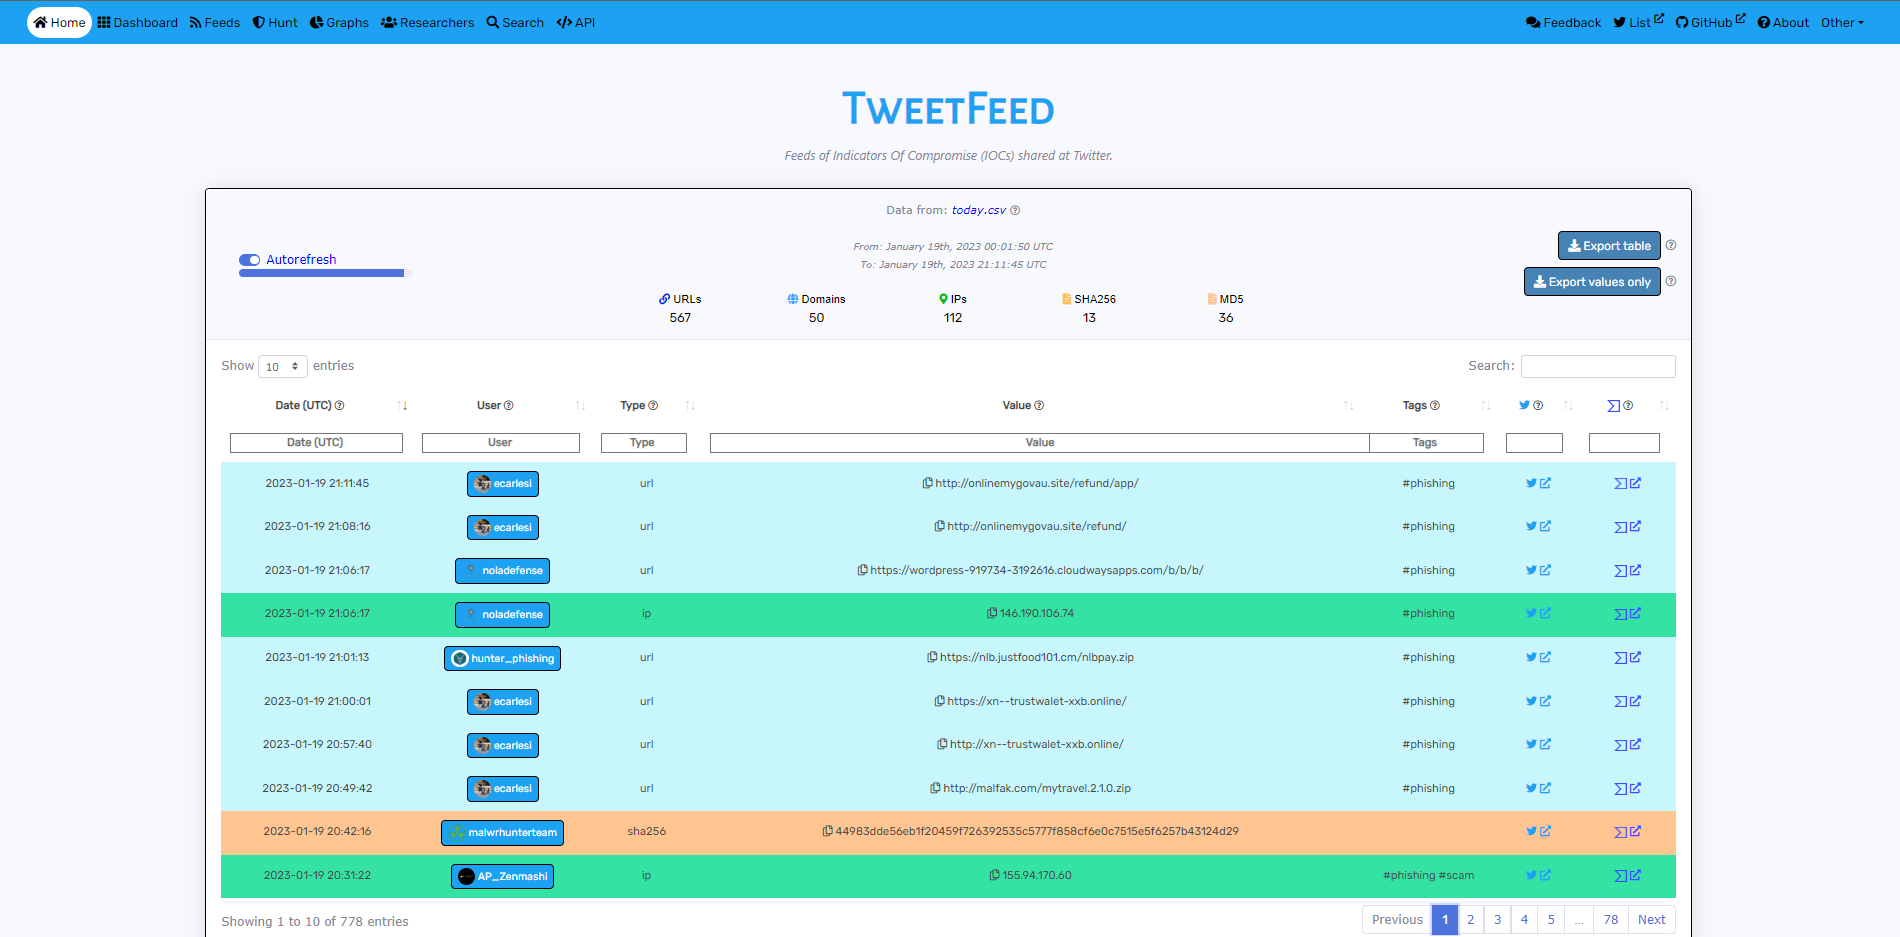Click the Twitter bird icon column header

click(x=1524, y=405)
